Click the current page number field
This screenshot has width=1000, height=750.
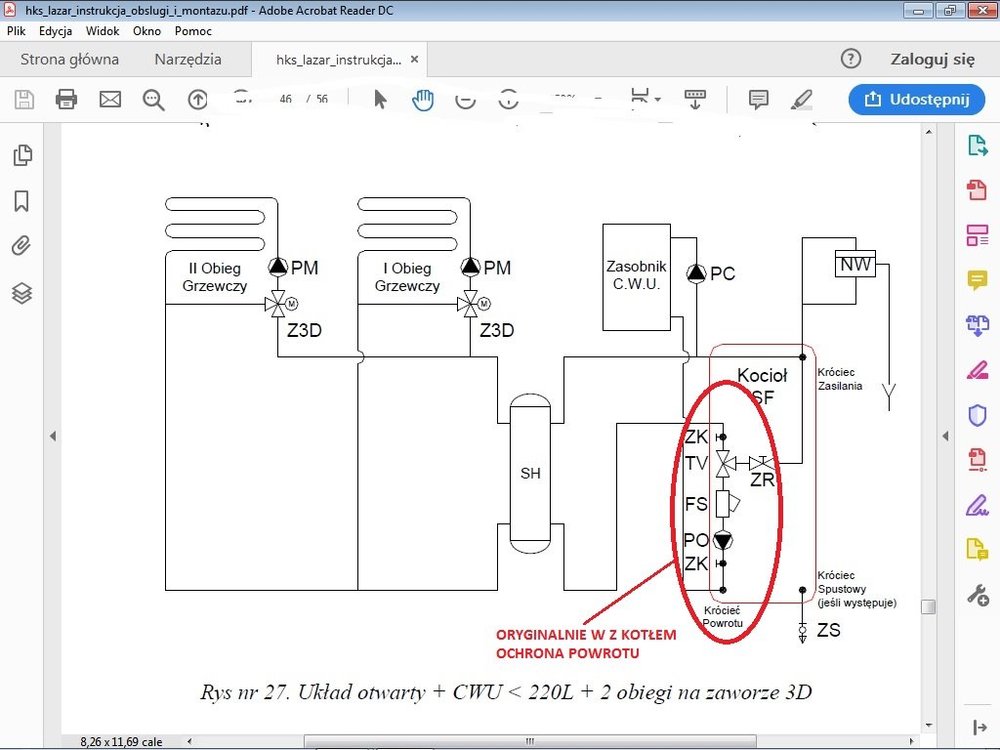pyautogui.click(x=285, y=99)
